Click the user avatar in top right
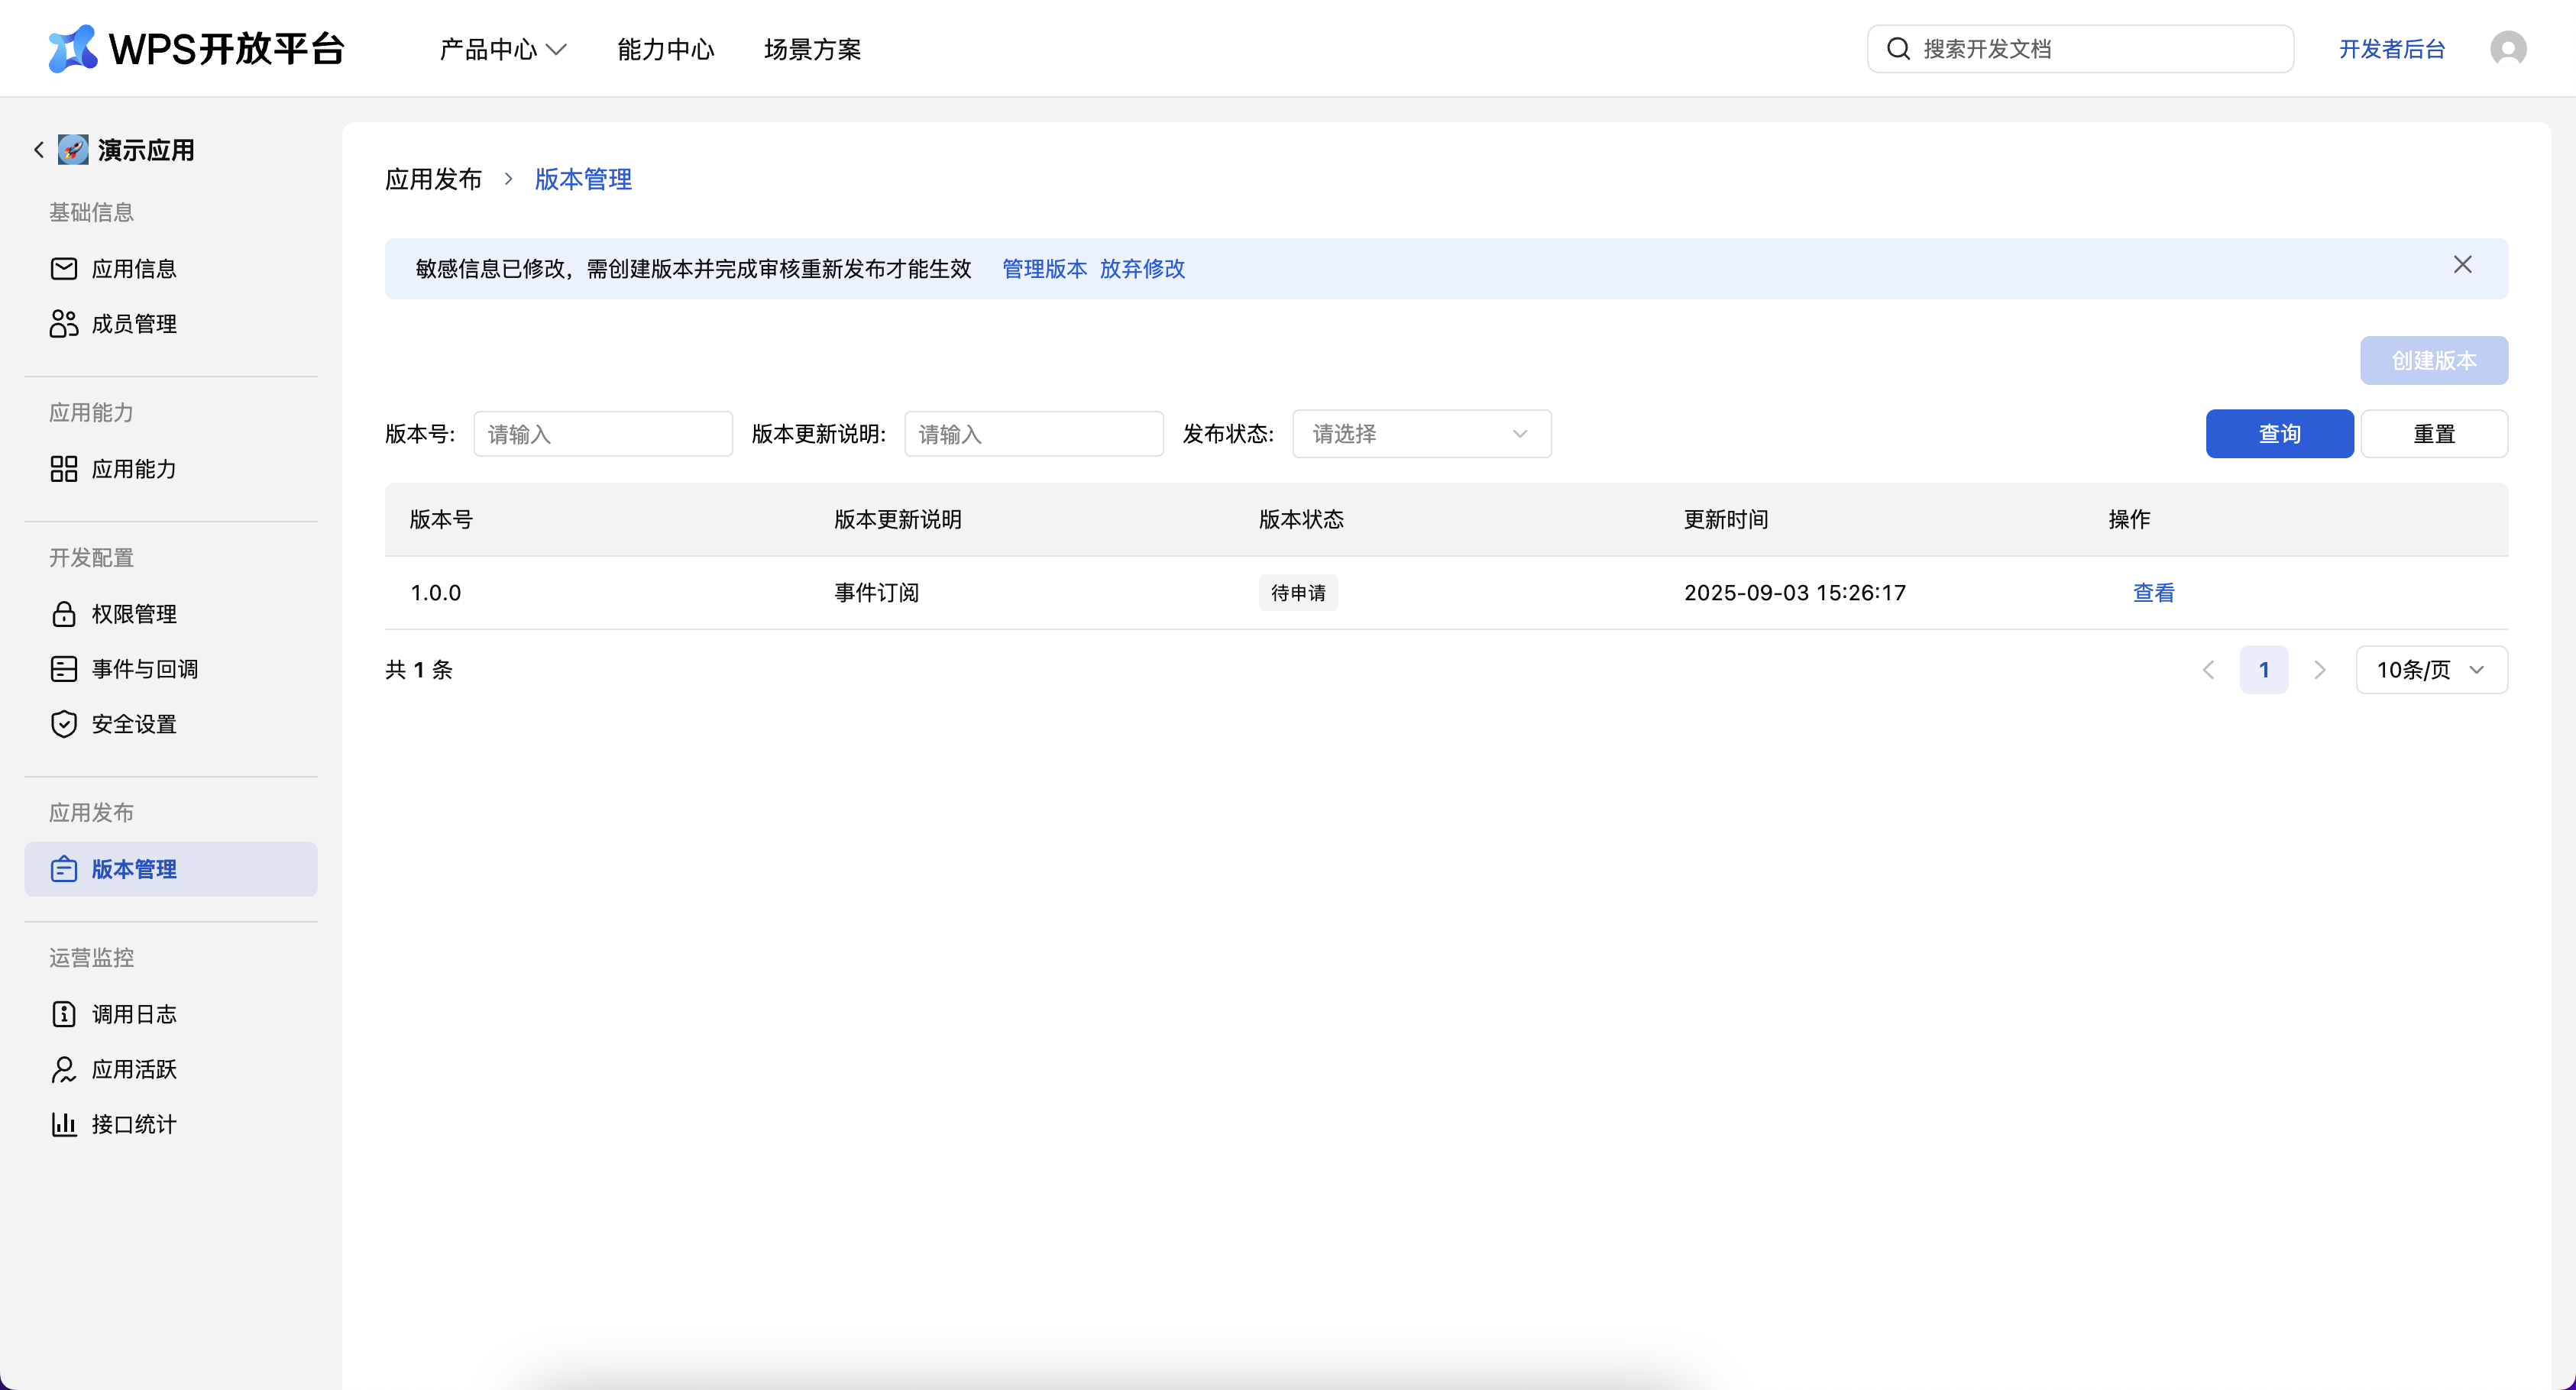The image size is (2576, 1390). (2508, 48)
